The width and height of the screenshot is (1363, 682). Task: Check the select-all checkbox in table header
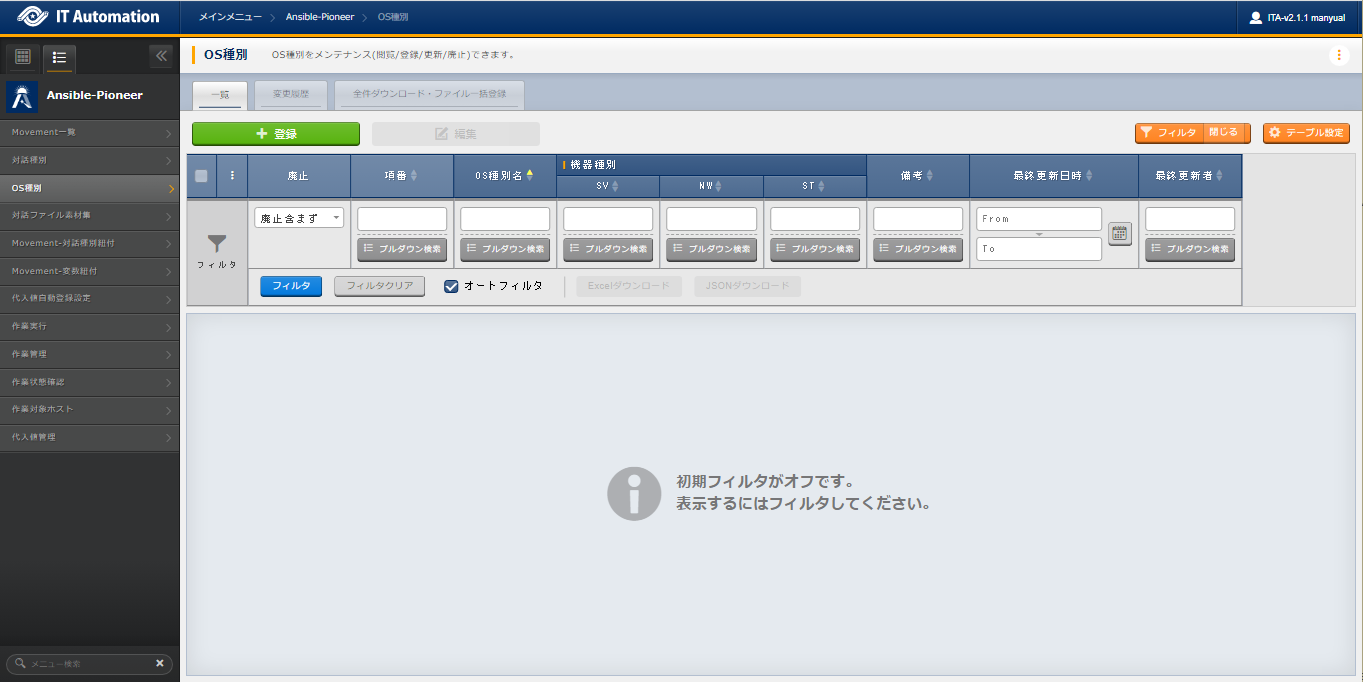click(x=200, y=176)
